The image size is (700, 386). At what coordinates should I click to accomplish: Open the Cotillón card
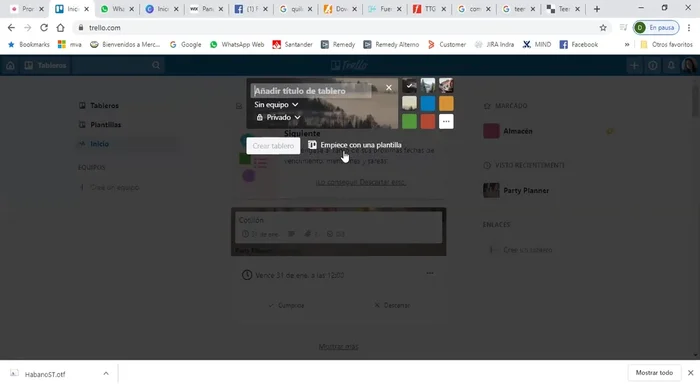[338, 227]
